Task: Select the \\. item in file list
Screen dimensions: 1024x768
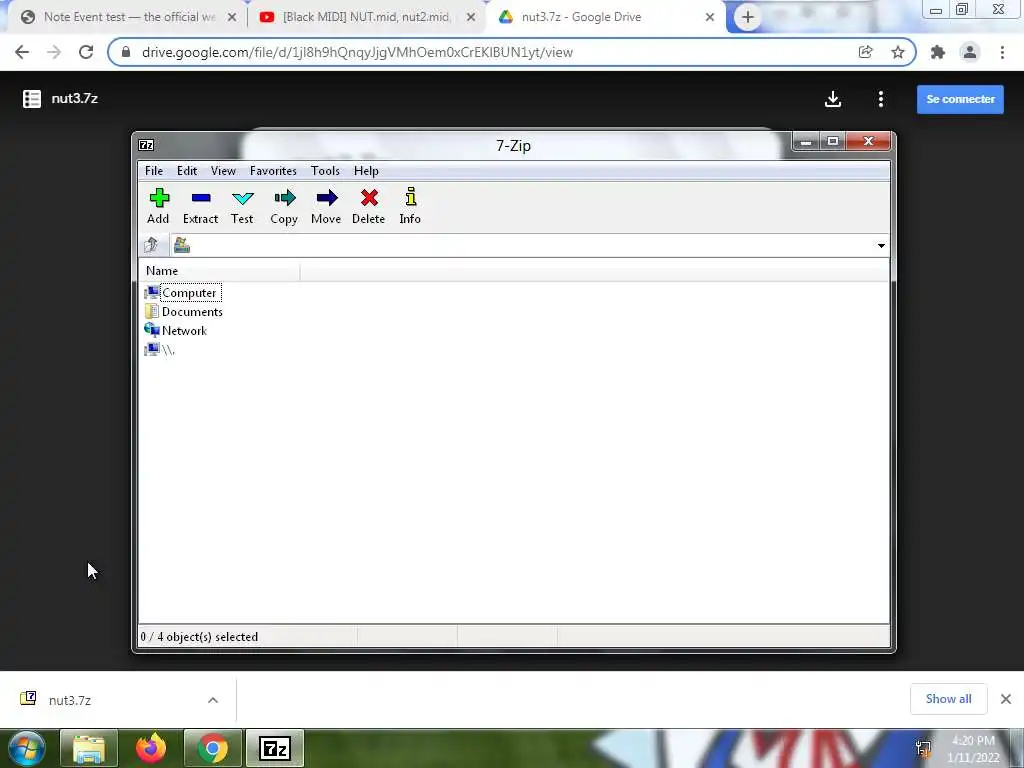Action: [159, 349]
